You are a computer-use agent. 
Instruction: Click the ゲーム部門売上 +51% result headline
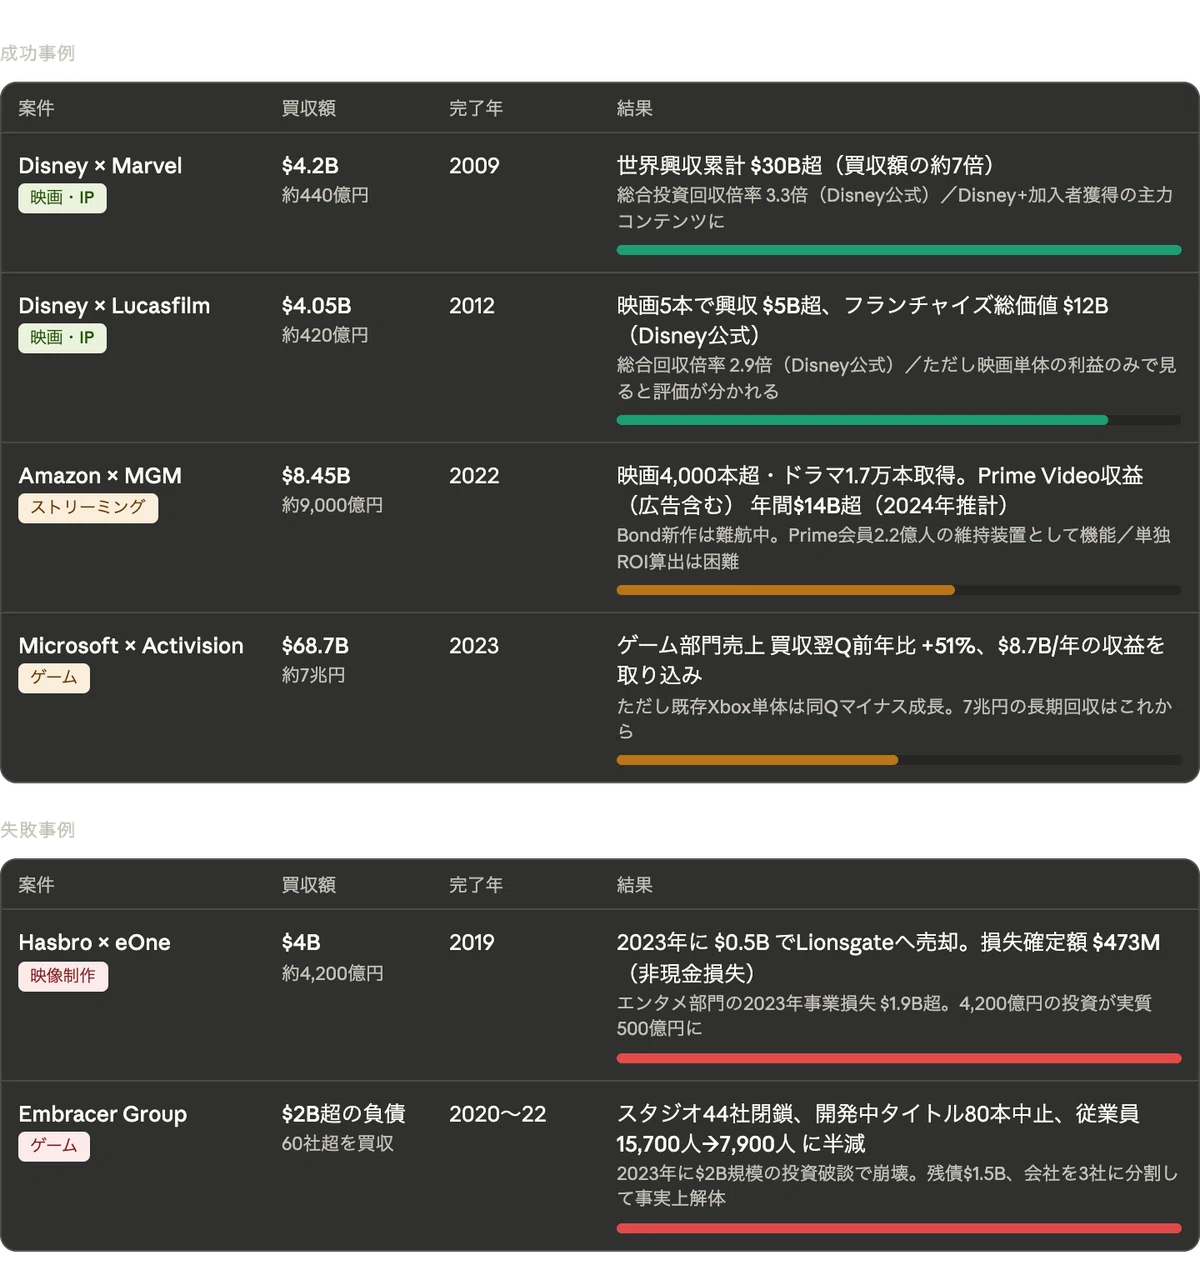click(891, 661)
